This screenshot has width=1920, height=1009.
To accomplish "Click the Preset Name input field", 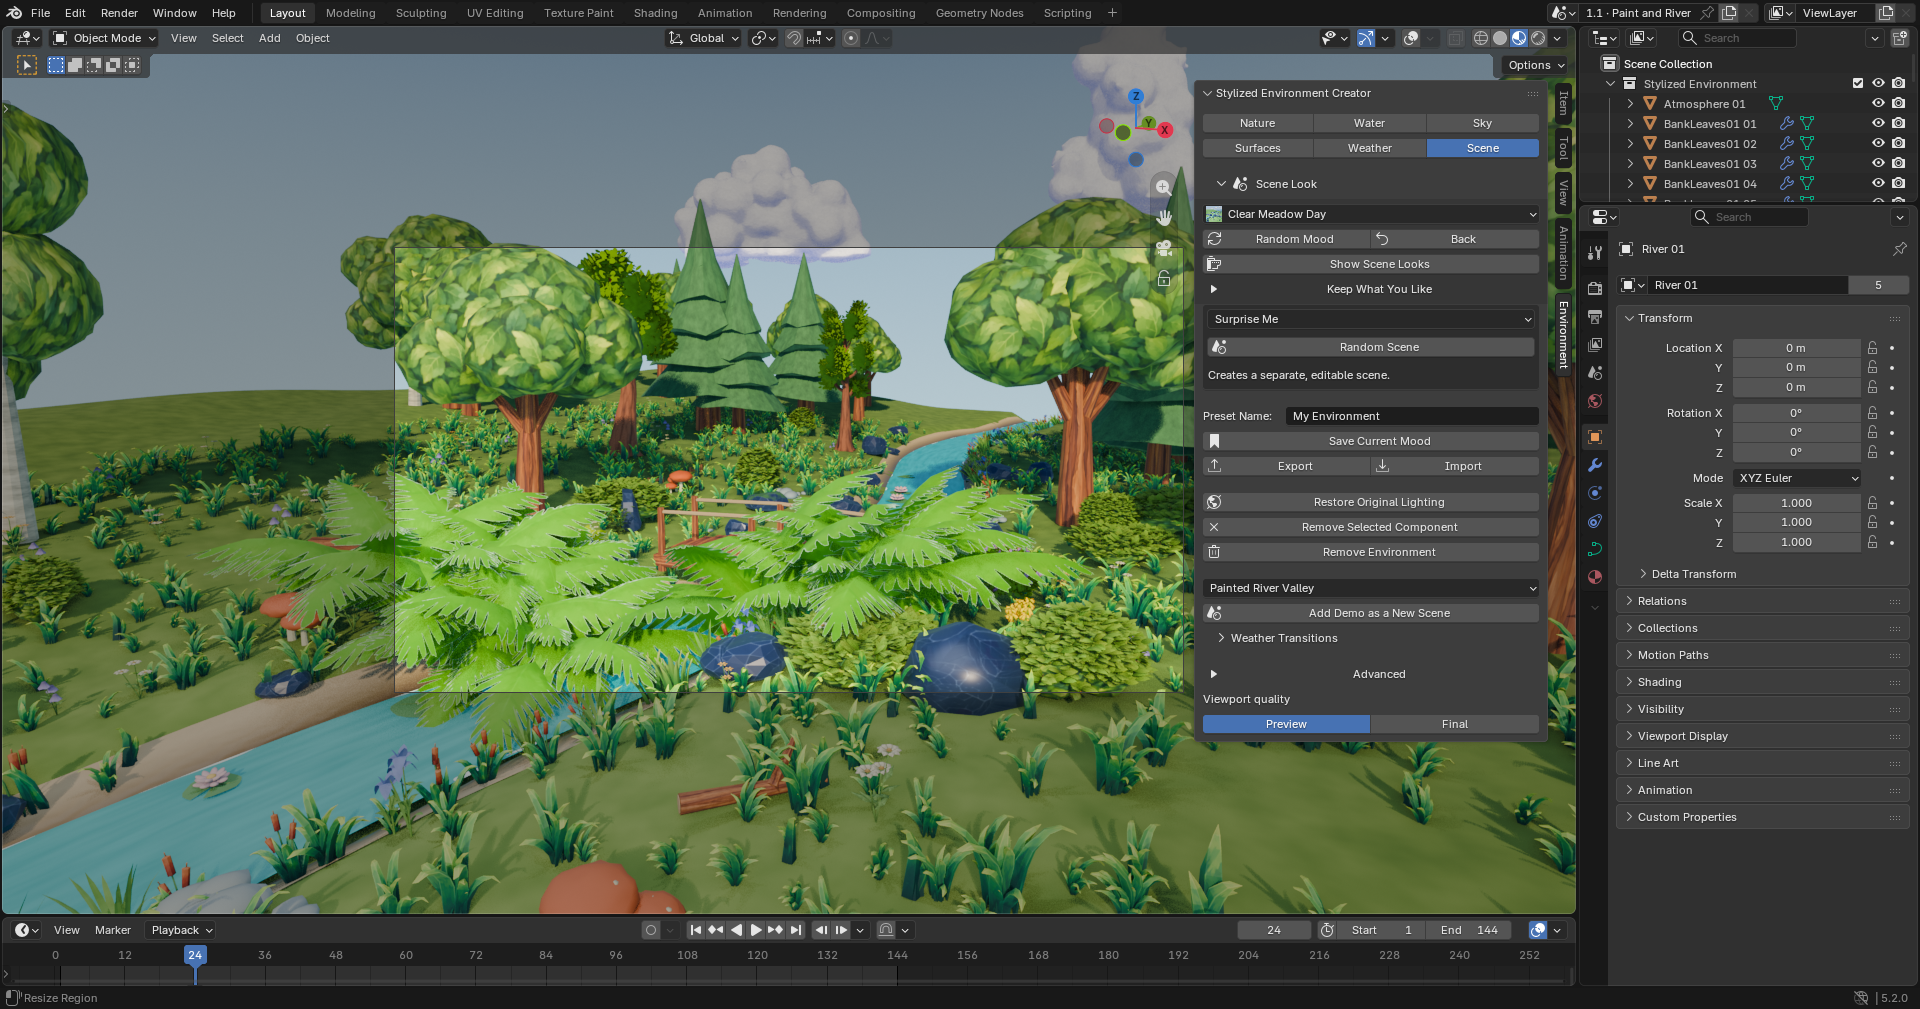I will tap(1412, 416).
